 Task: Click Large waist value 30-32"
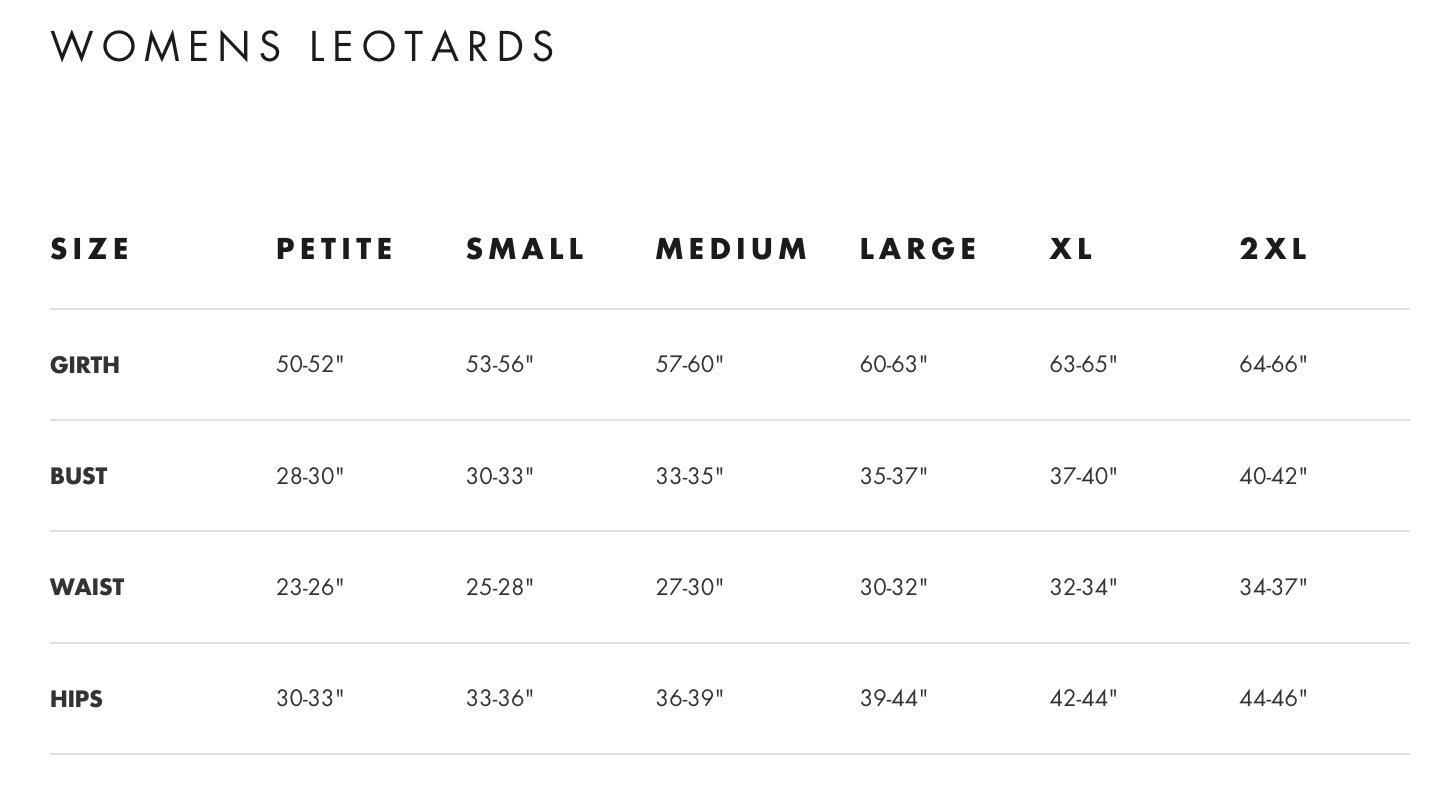tap(893, 587)
